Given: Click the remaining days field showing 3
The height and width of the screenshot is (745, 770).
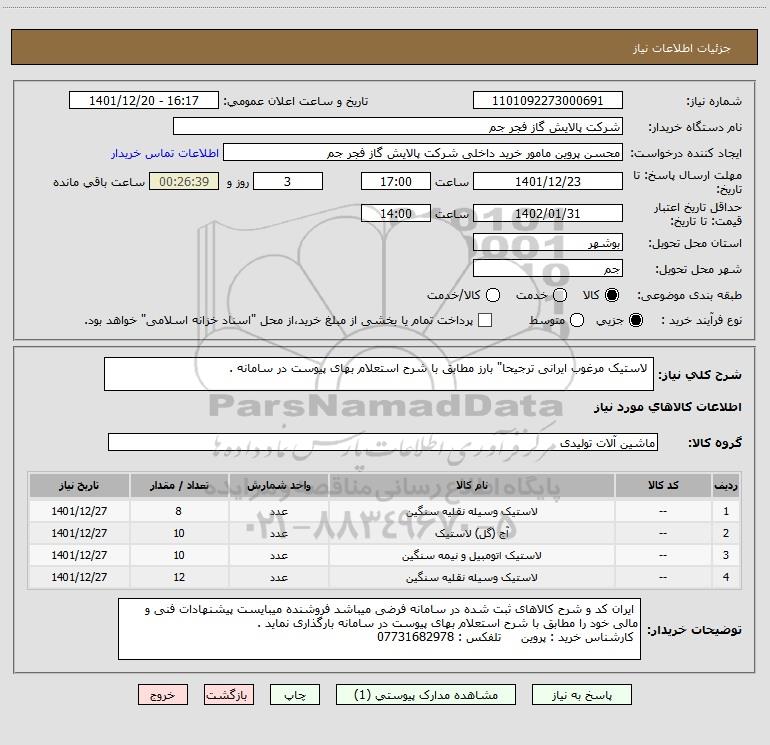Looking at the screenshot, I should (x=288, y=181).
